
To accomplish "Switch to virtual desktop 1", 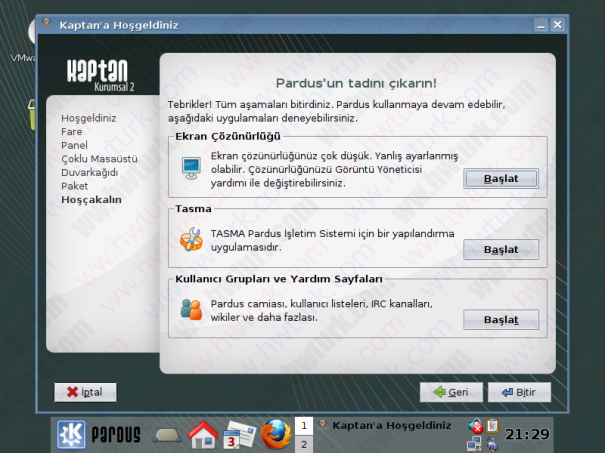I will [304, 426].
